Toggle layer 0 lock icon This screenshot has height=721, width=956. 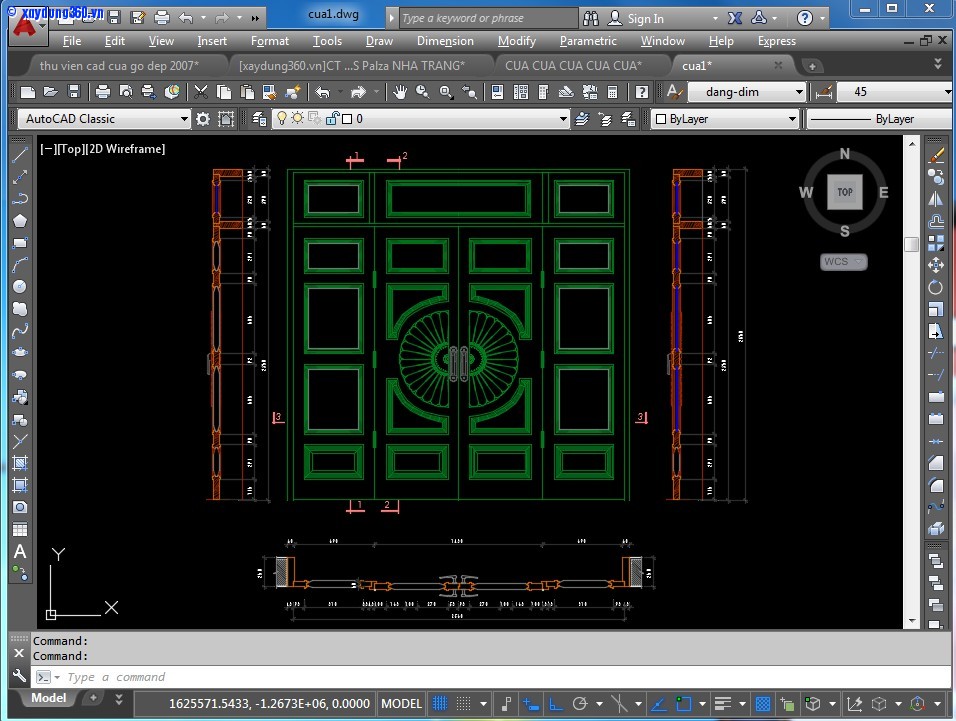(x=332, y=118)
